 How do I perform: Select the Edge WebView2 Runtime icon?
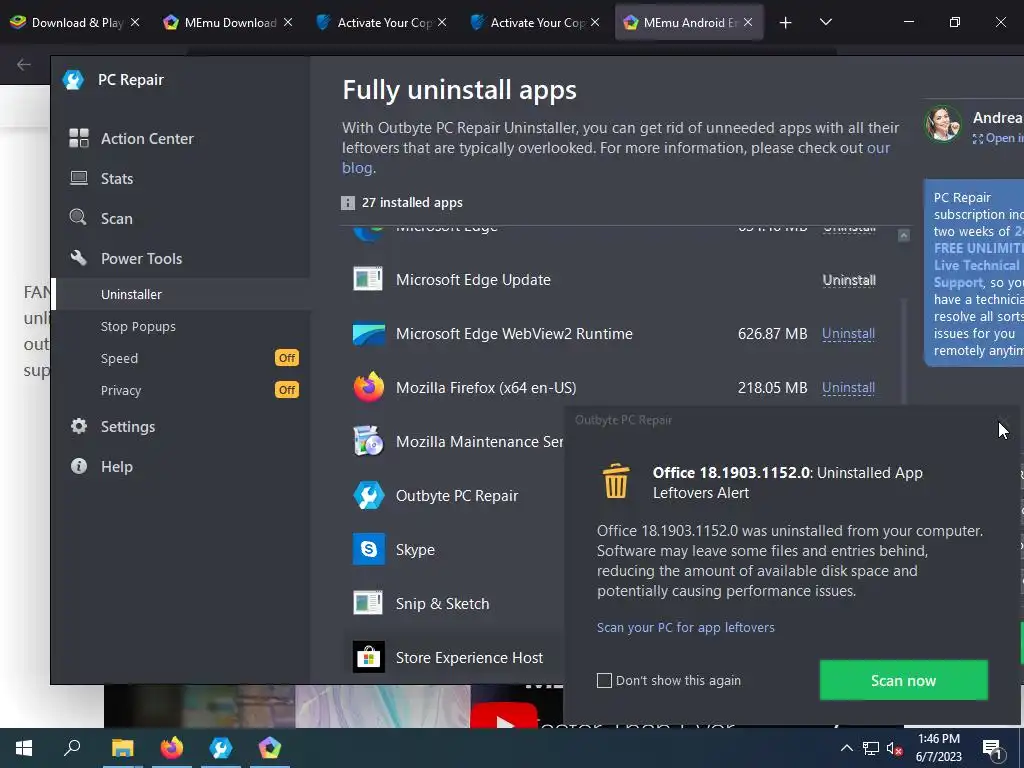[368, 334]
